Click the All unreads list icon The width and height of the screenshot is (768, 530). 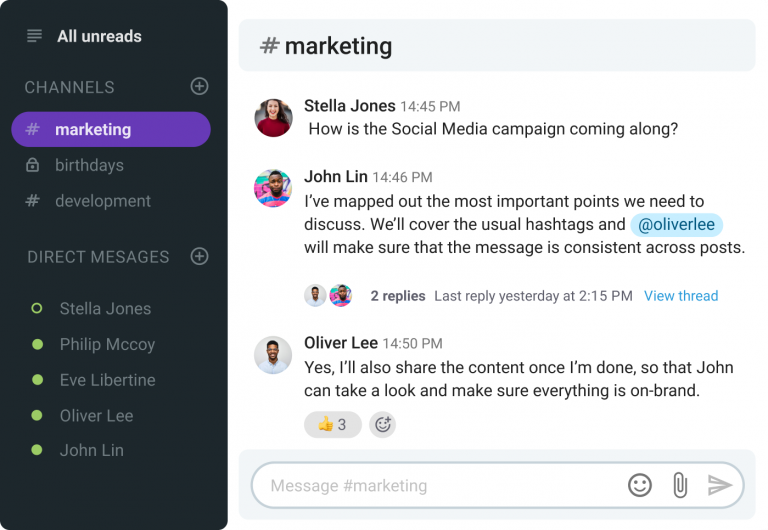(35, 36)
